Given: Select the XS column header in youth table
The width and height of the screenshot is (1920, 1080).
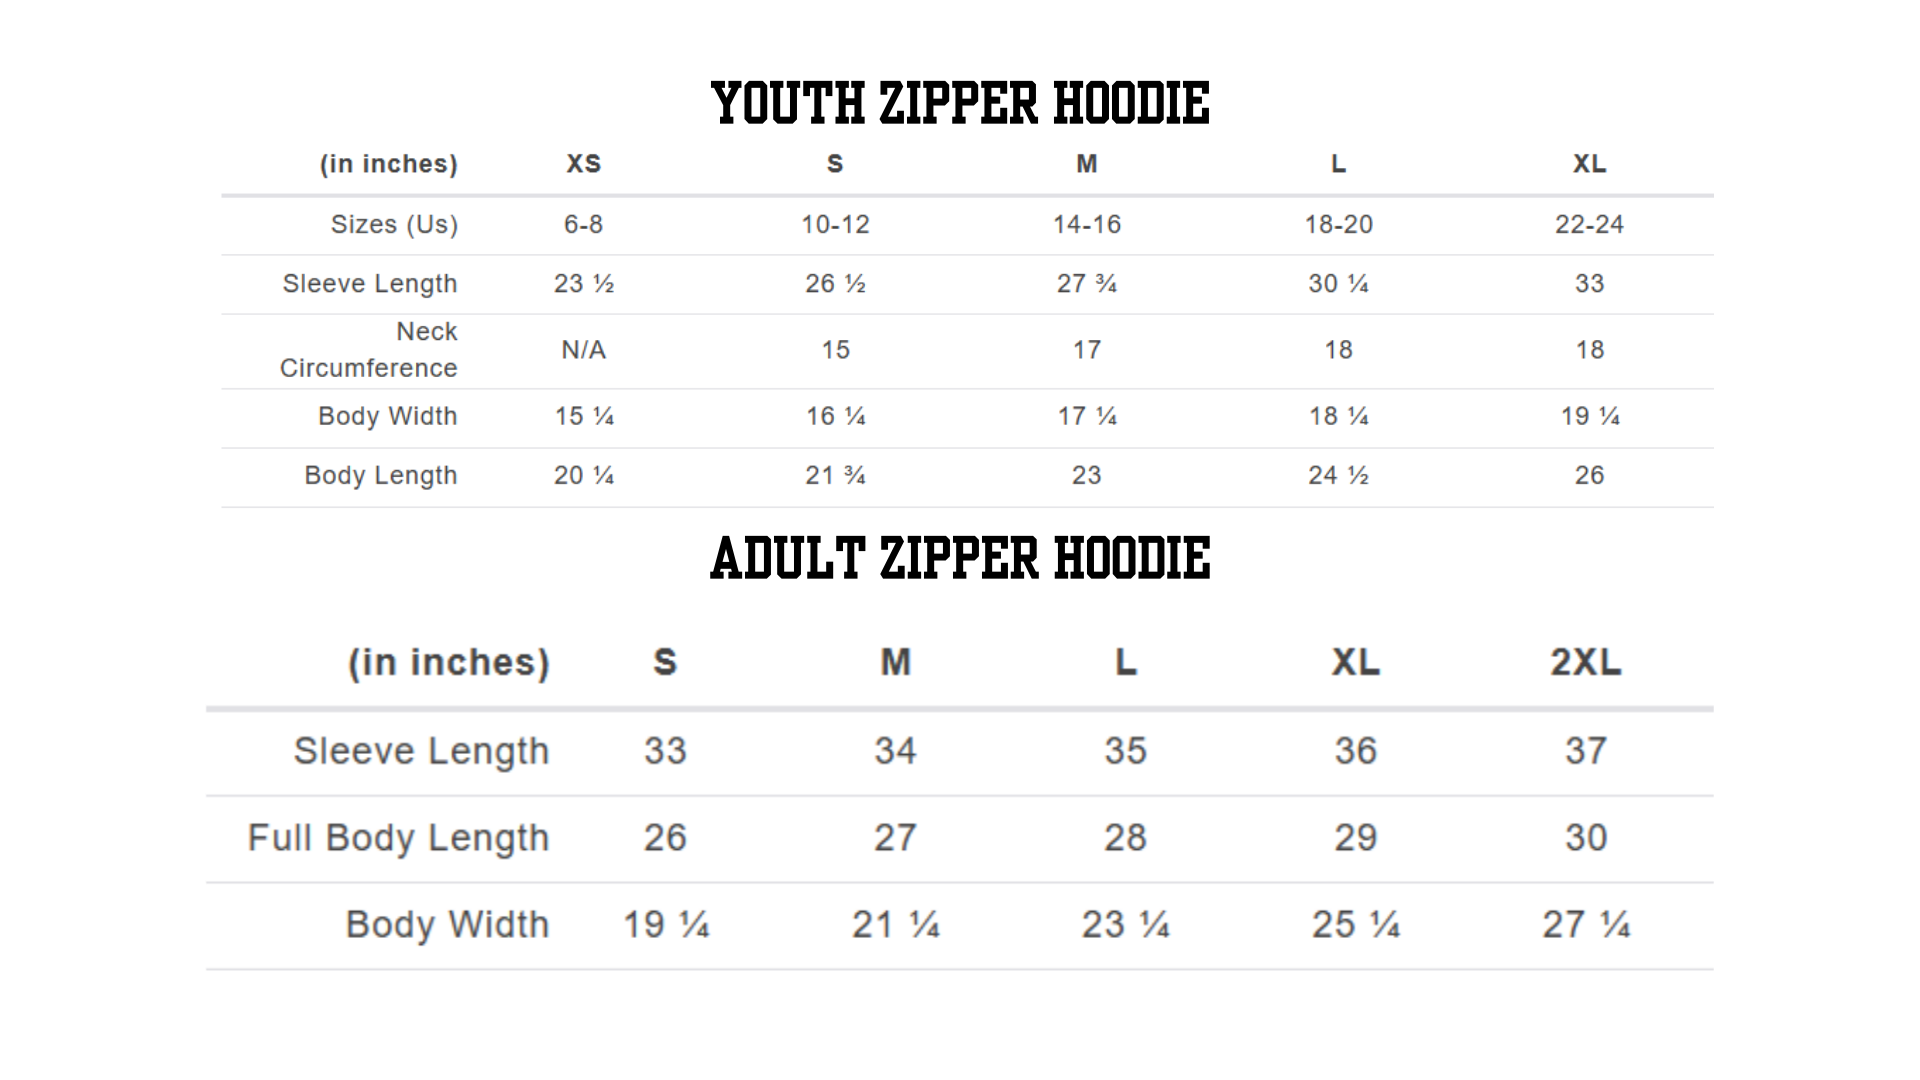Looking at the screenshot, I should pyautogui.click(x=584, y=164).
